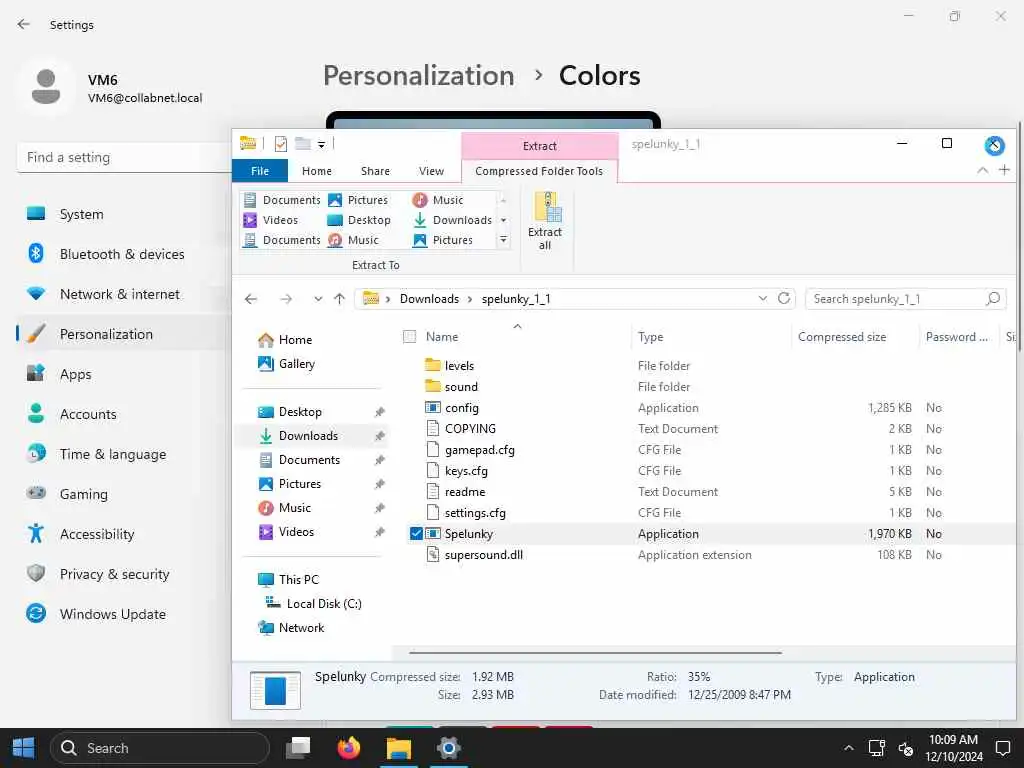The width and height of the screenshot is (1024, 768).
Task: Expand the Extract To destination gallery
Action: (503, 240)
